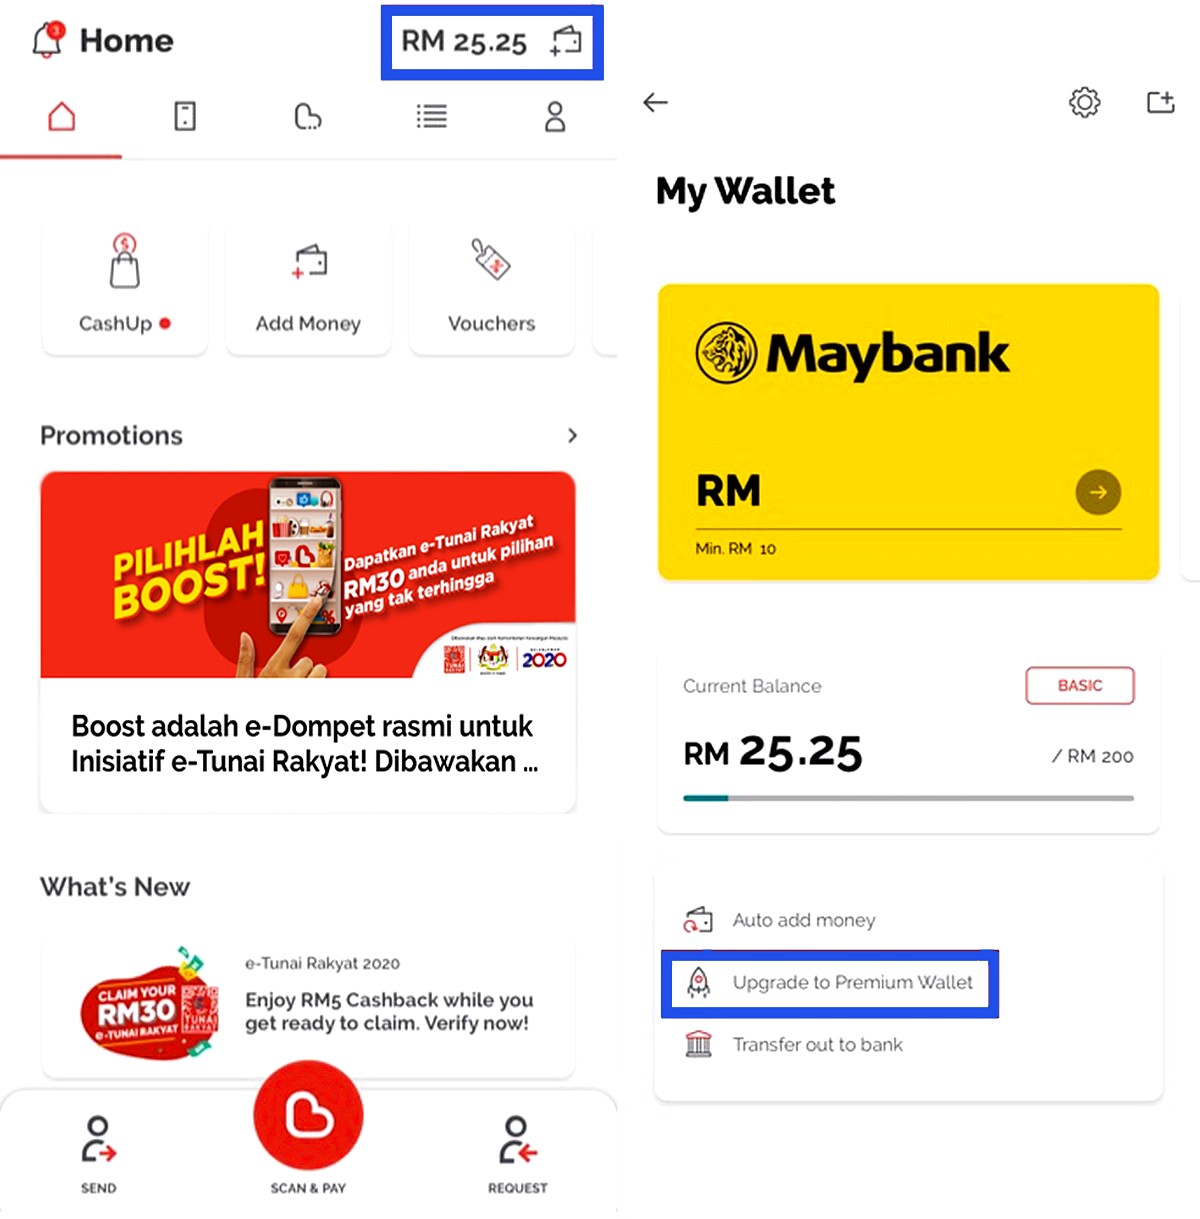1200x1219 pixels.
Task: Tap the wallet balance RM 25.25 icon
Action: tap(567, 41)
